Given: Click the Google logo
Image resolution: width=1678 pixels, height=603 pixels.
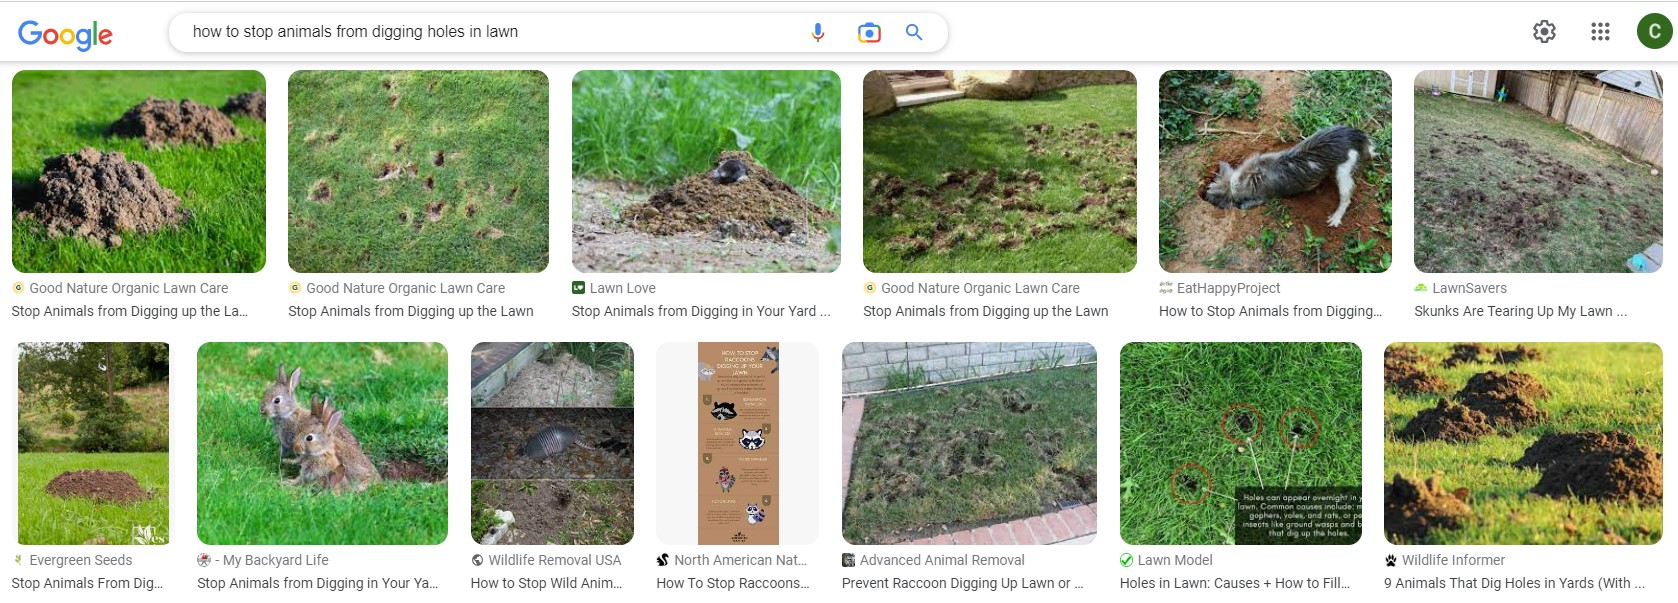Looking at the screenshot, I should (x=65, y=35).
